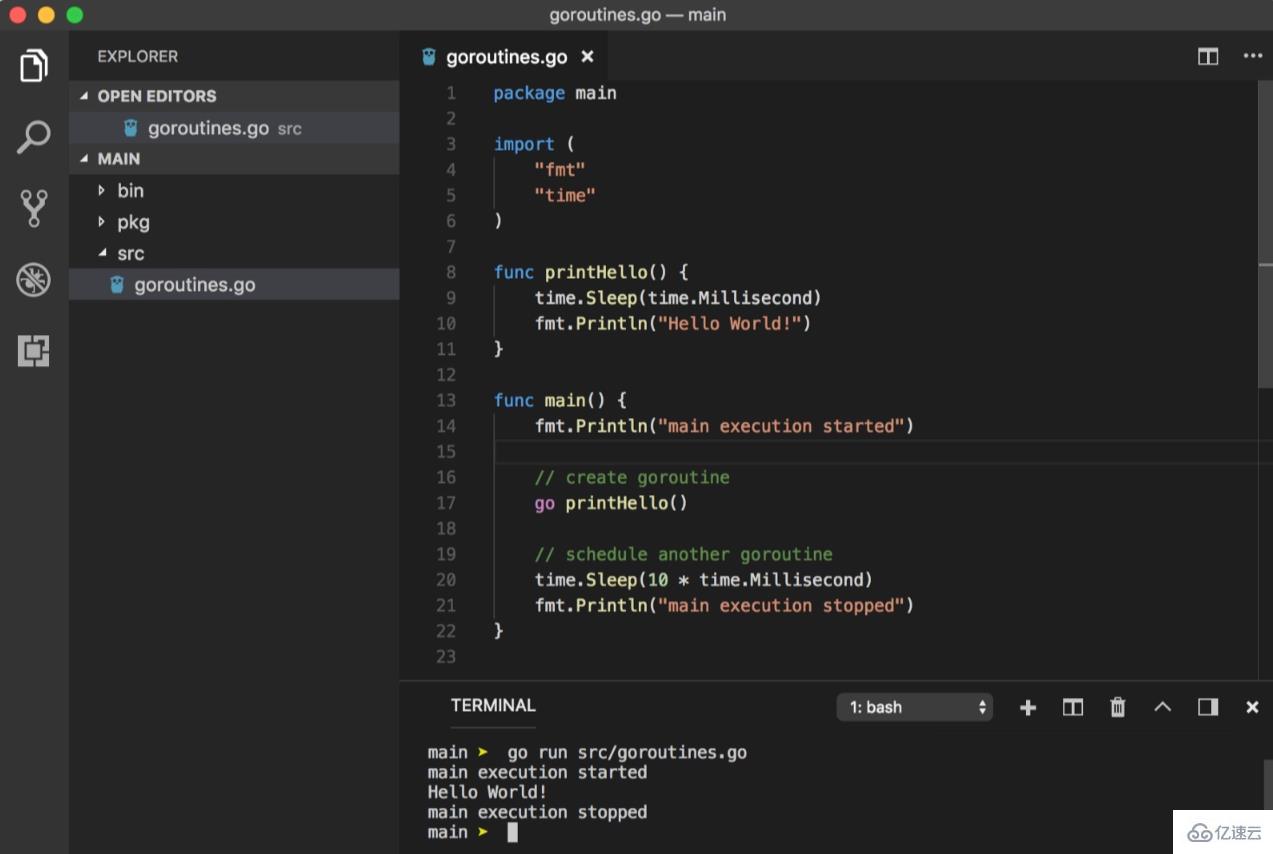Select the goroutines.go editor tab
The width and height of the screenshot is (1273, 854).
[x=505, y=57]
